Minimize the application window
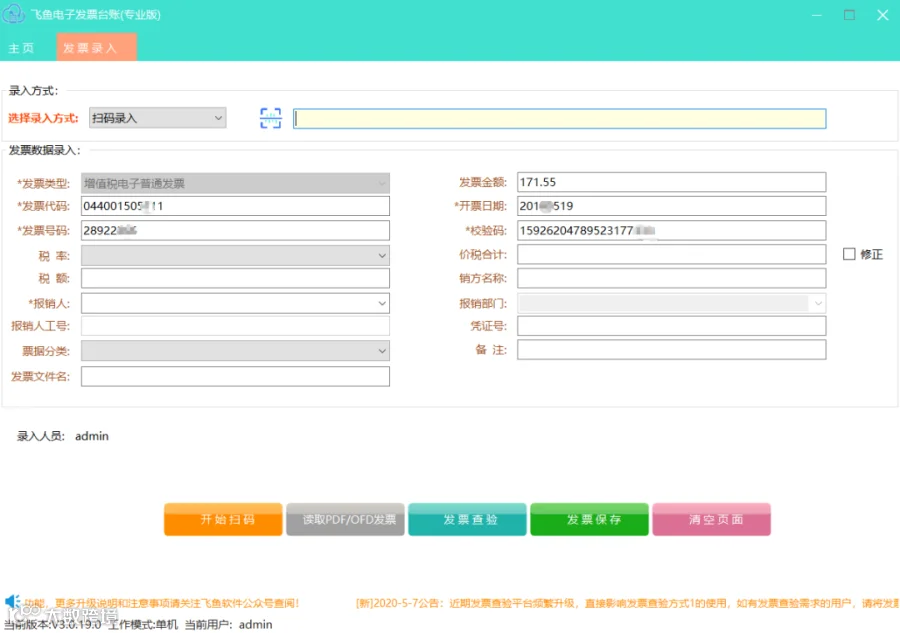900x633 pixels. click(817, 15)
